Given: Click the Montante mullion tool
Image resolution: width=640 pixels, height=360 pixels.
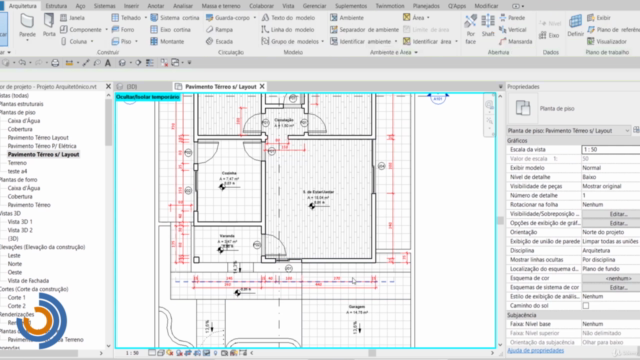Looking at the screenshot, I should [167, 42].
